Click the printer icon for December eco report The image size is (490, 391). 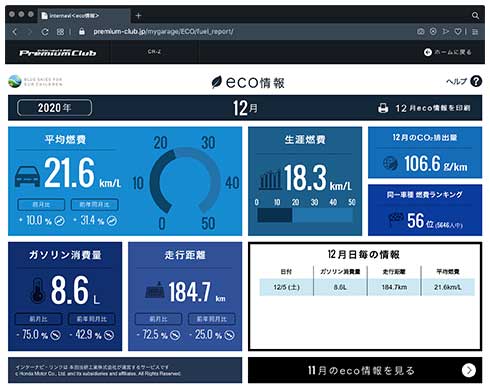pyautogui.click(x=383, y=108)
